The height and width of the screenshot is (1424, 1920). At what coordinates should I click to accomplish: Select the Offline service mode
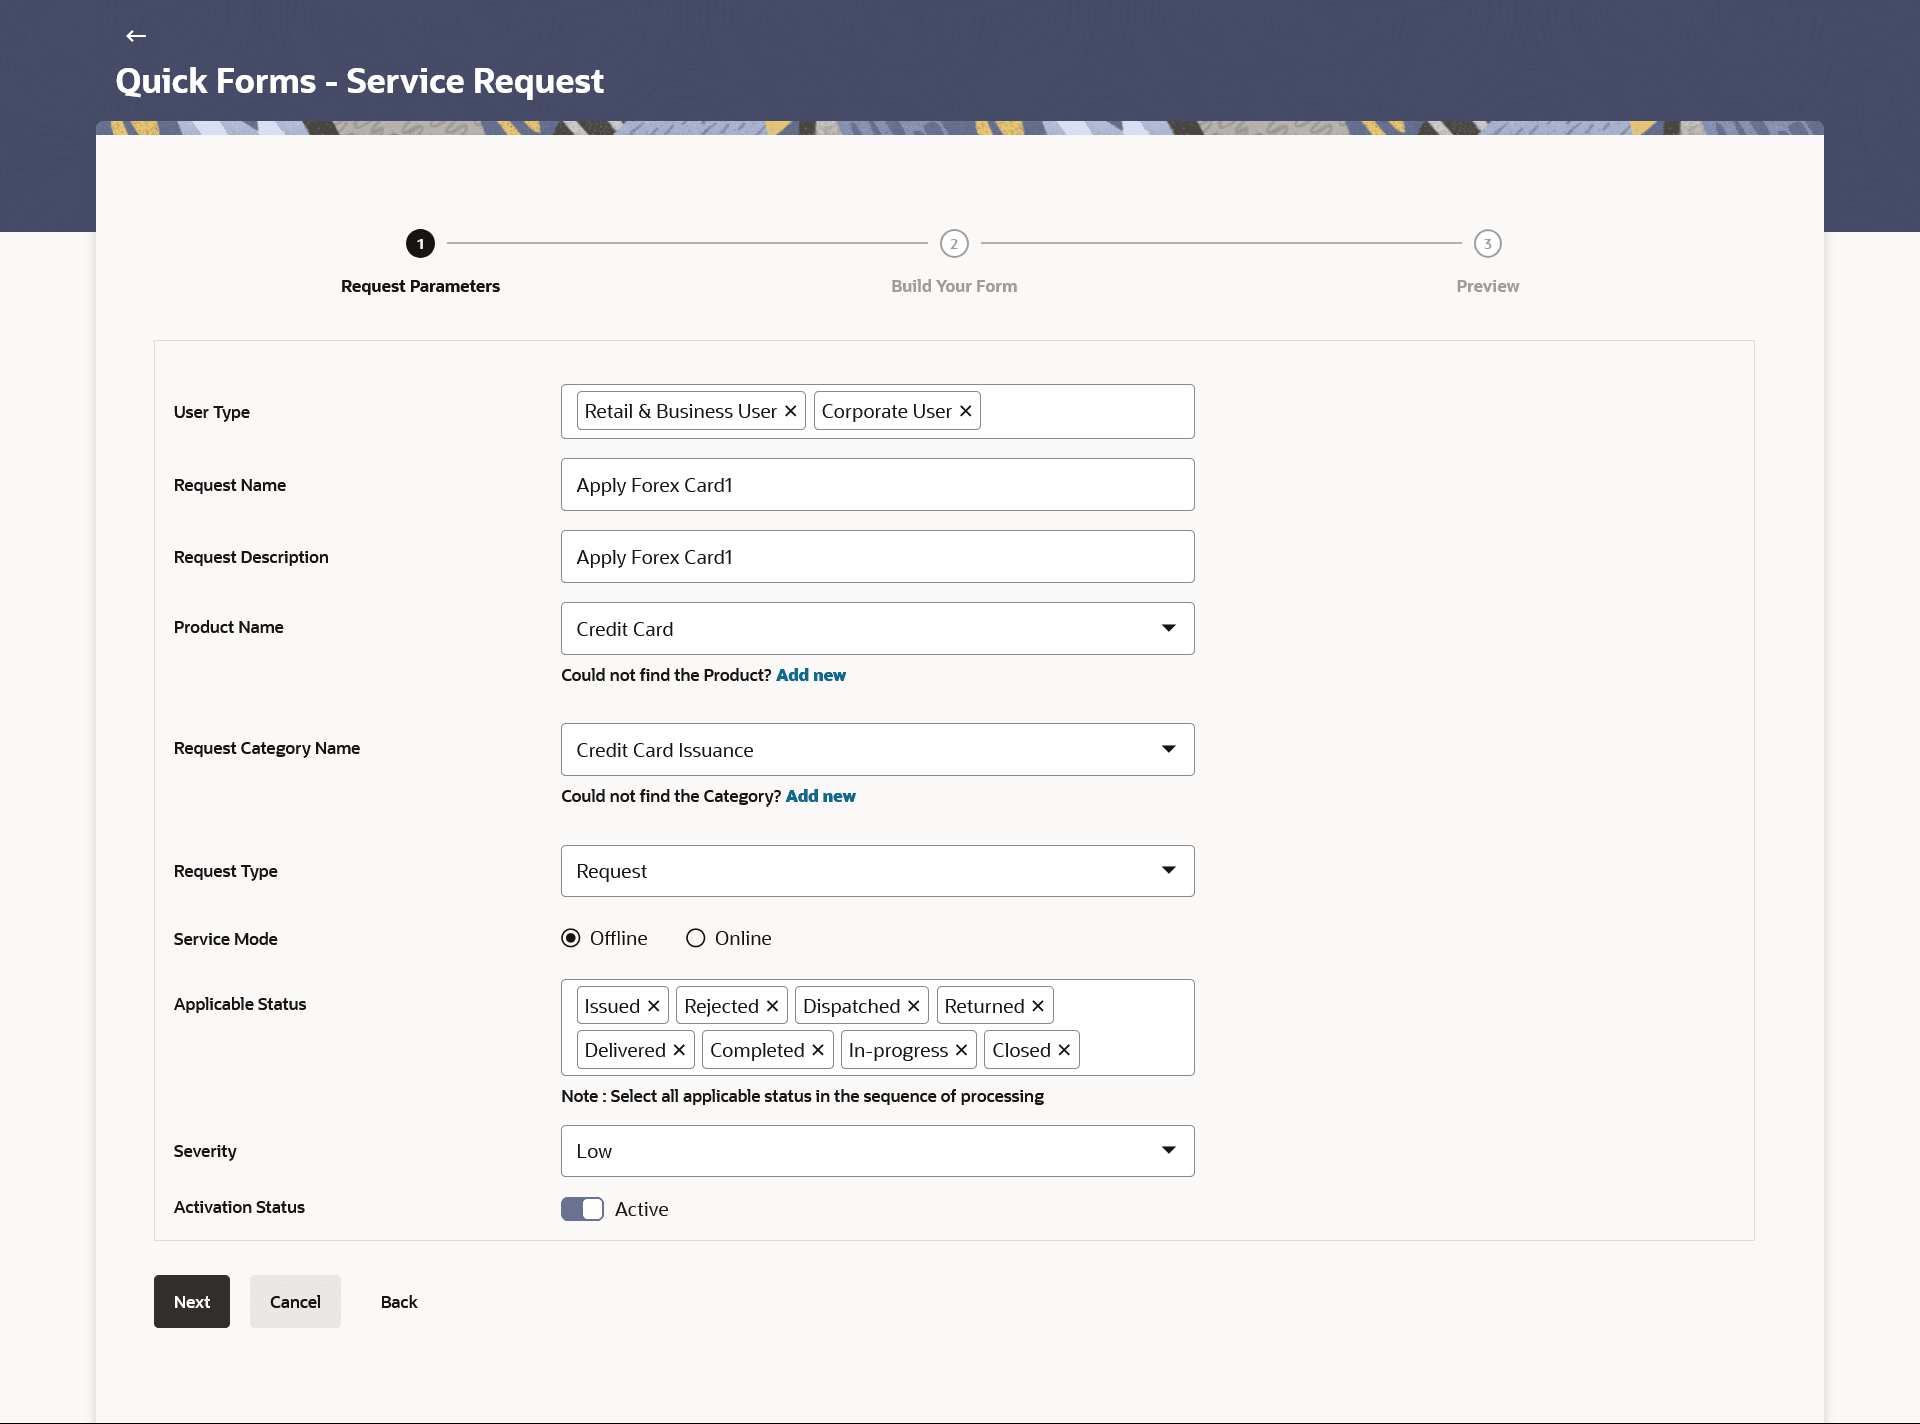click(x=571, y=938)
